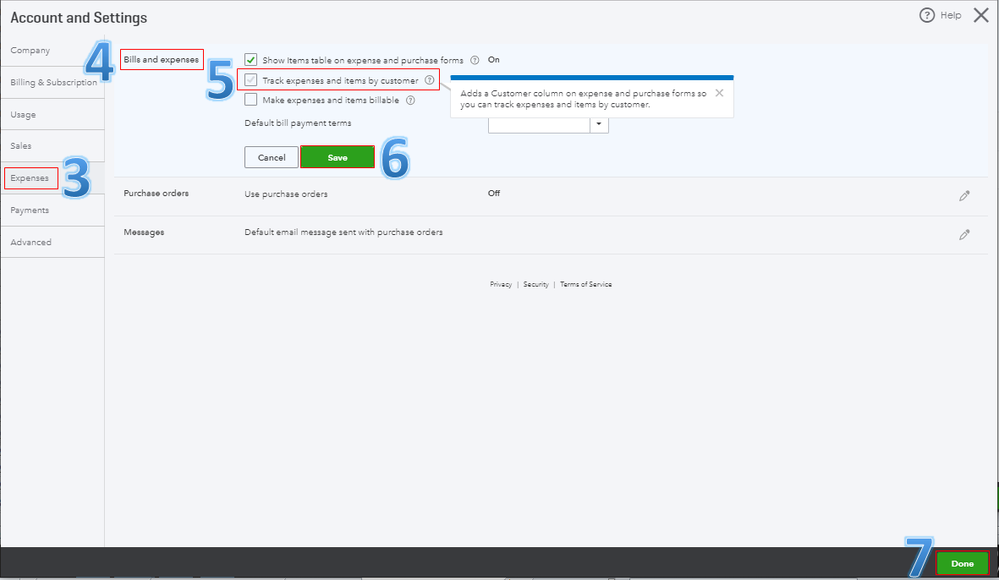The width and height of the screenshot is (999, 580).
Task: Close the Account and Settings dialog
Action: coord(980,15)
